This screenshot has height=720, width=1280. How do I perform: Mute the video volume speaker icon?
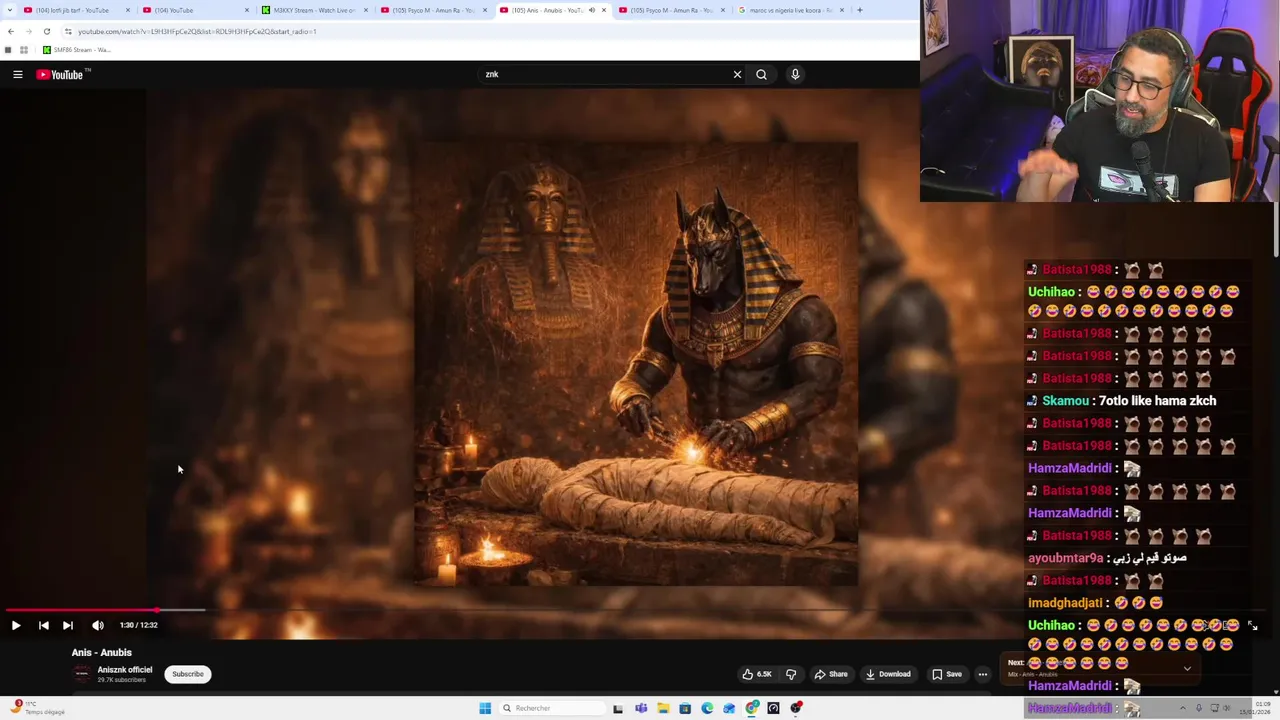coord(98,625)
